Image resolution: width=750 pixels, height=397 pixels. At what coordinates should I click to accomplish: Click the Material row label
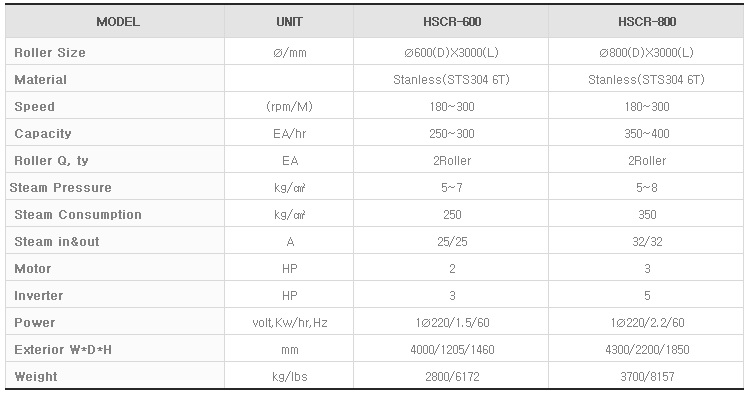pos(41,79)
